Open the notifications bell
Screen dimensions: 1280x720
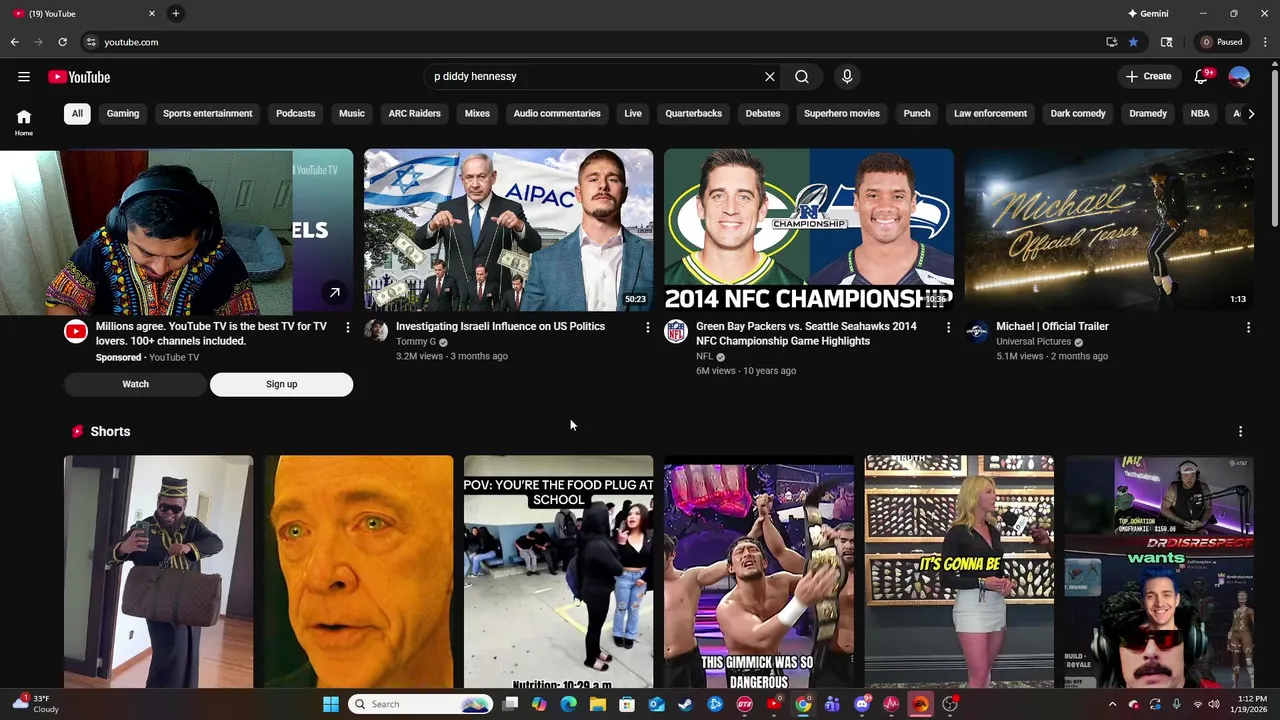1201,77
